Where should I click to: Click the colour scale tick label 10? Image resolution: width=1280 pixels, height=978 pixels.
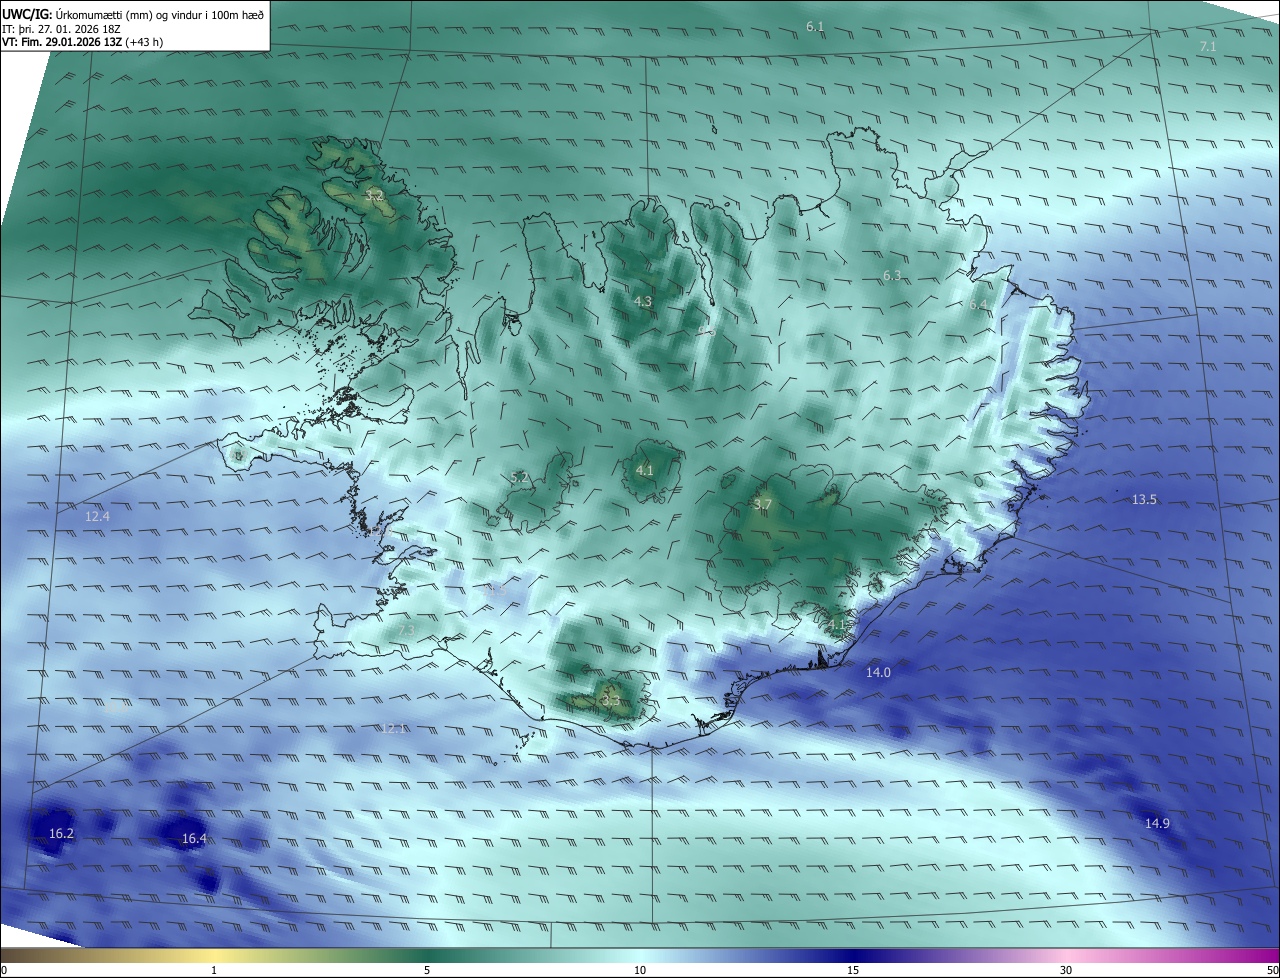640,970
